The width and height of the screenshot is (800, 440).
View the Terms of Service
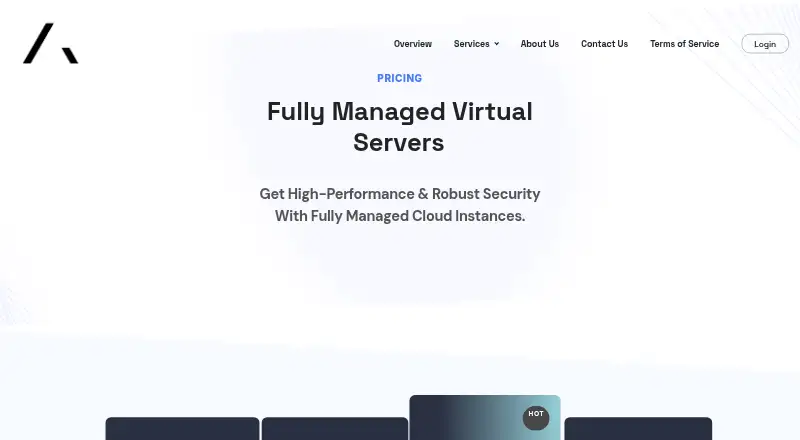click(684, 44)
